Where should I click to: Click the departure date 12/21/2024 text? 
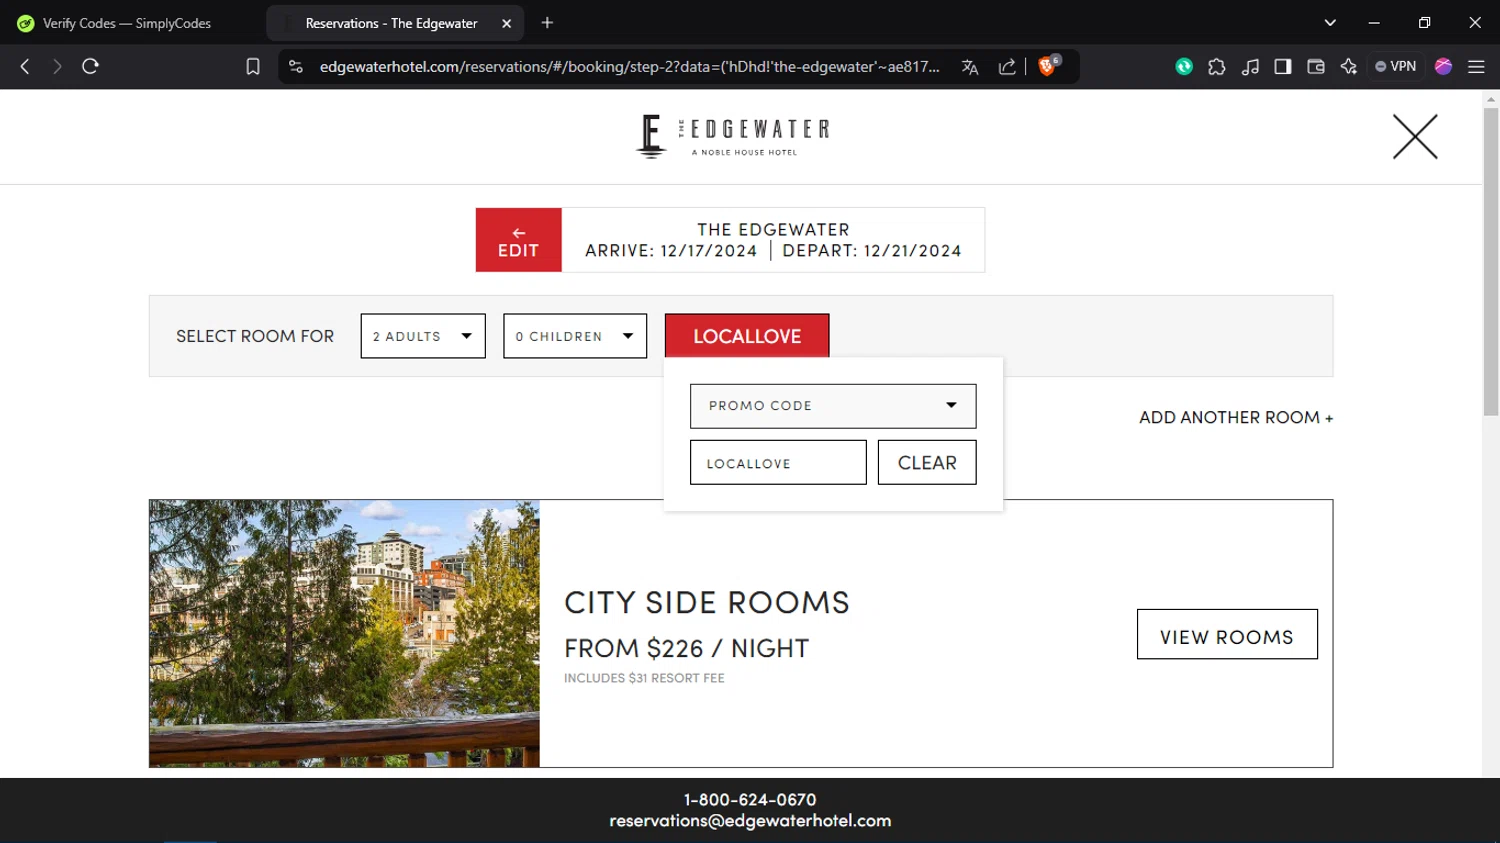click(x=912, y=251)
